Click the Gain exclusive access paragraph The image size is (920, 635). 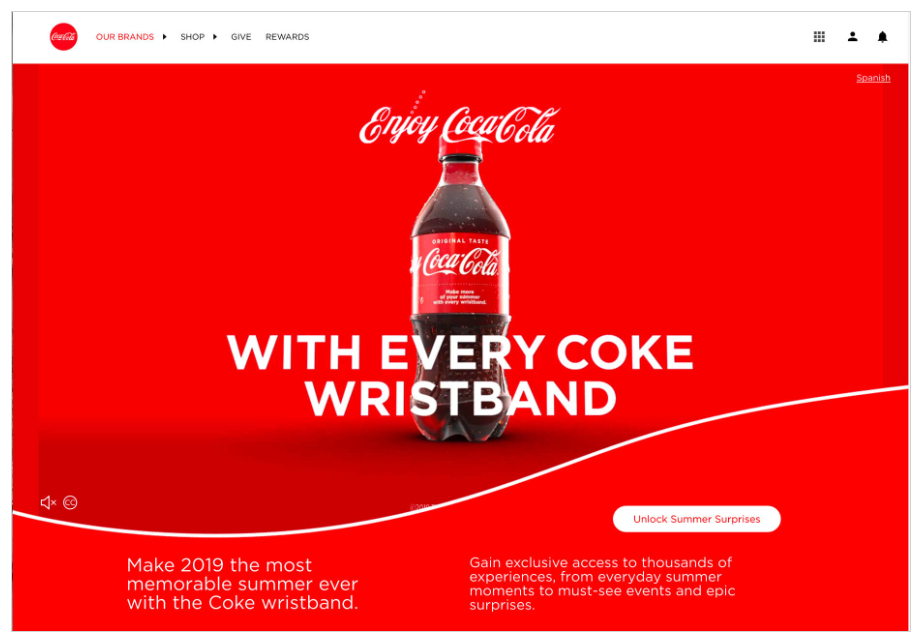coord(602,583)
